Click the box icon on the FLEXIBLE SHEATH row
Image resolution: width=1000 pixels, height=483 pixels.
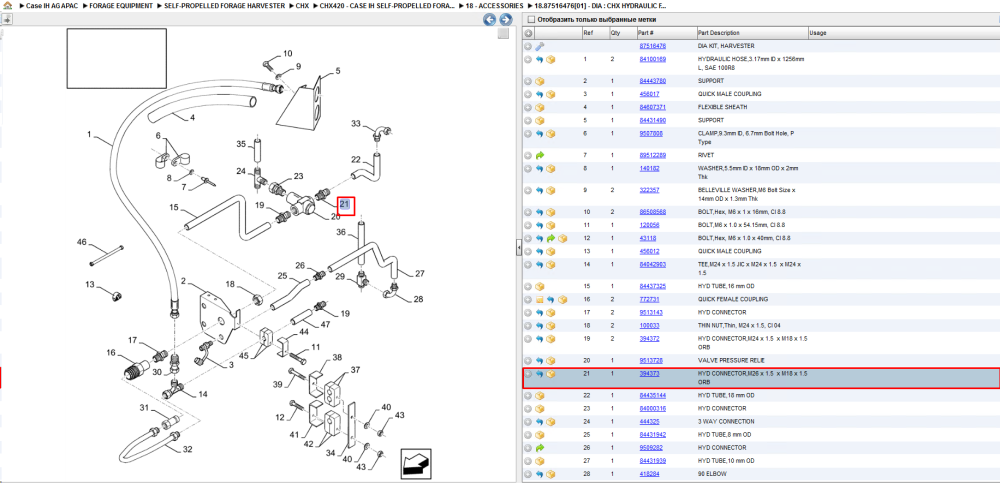coord(540,107)
